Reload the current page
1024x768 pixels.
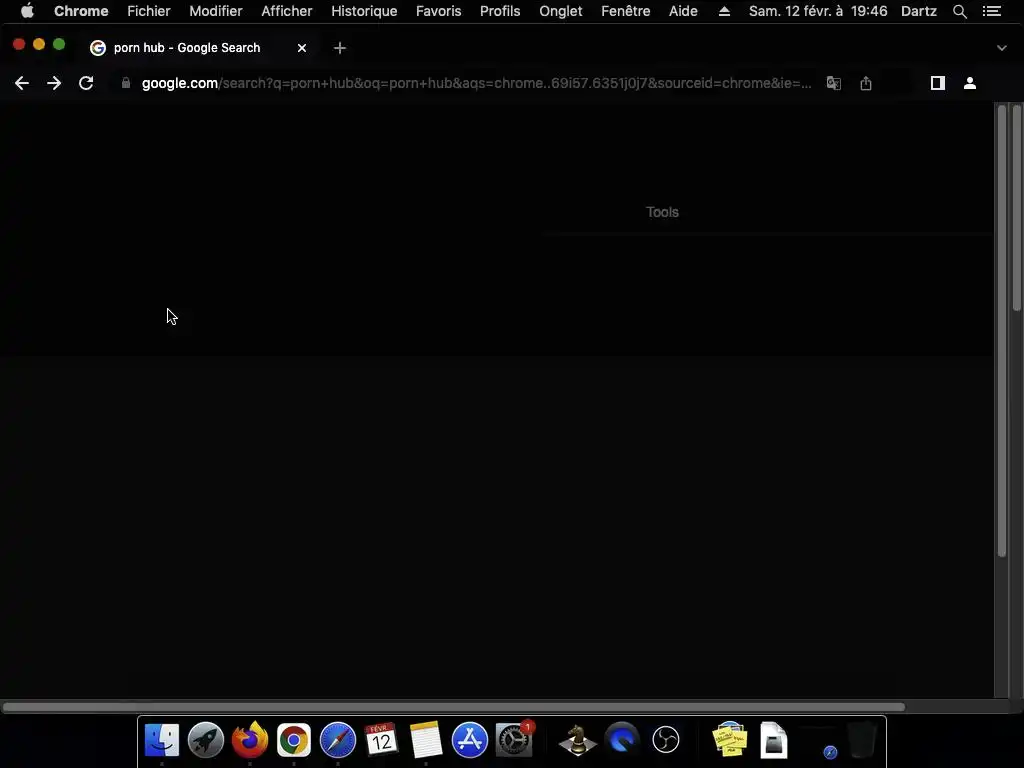(x=86, y=83)
